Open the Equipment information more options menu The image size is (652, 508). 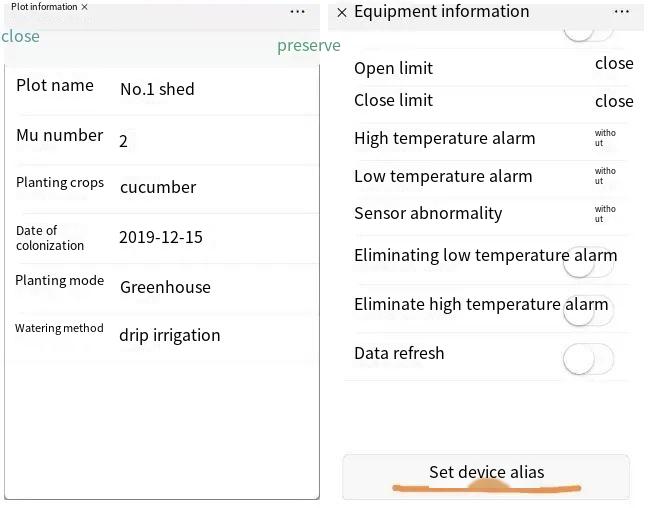tap(622, 12)
